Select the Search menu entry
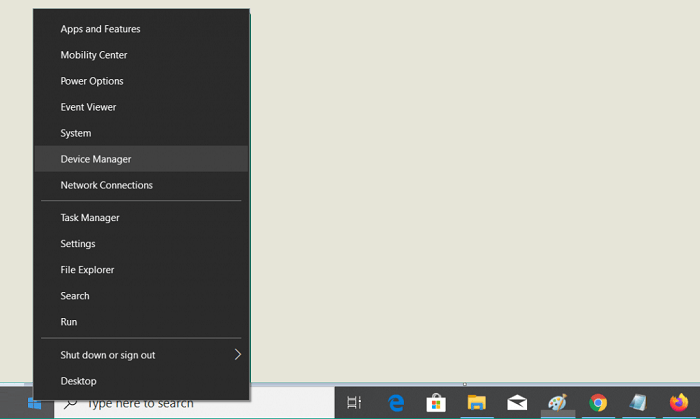Image resolution: width=700 pixels, height=419 pixels. pos(141,296)
